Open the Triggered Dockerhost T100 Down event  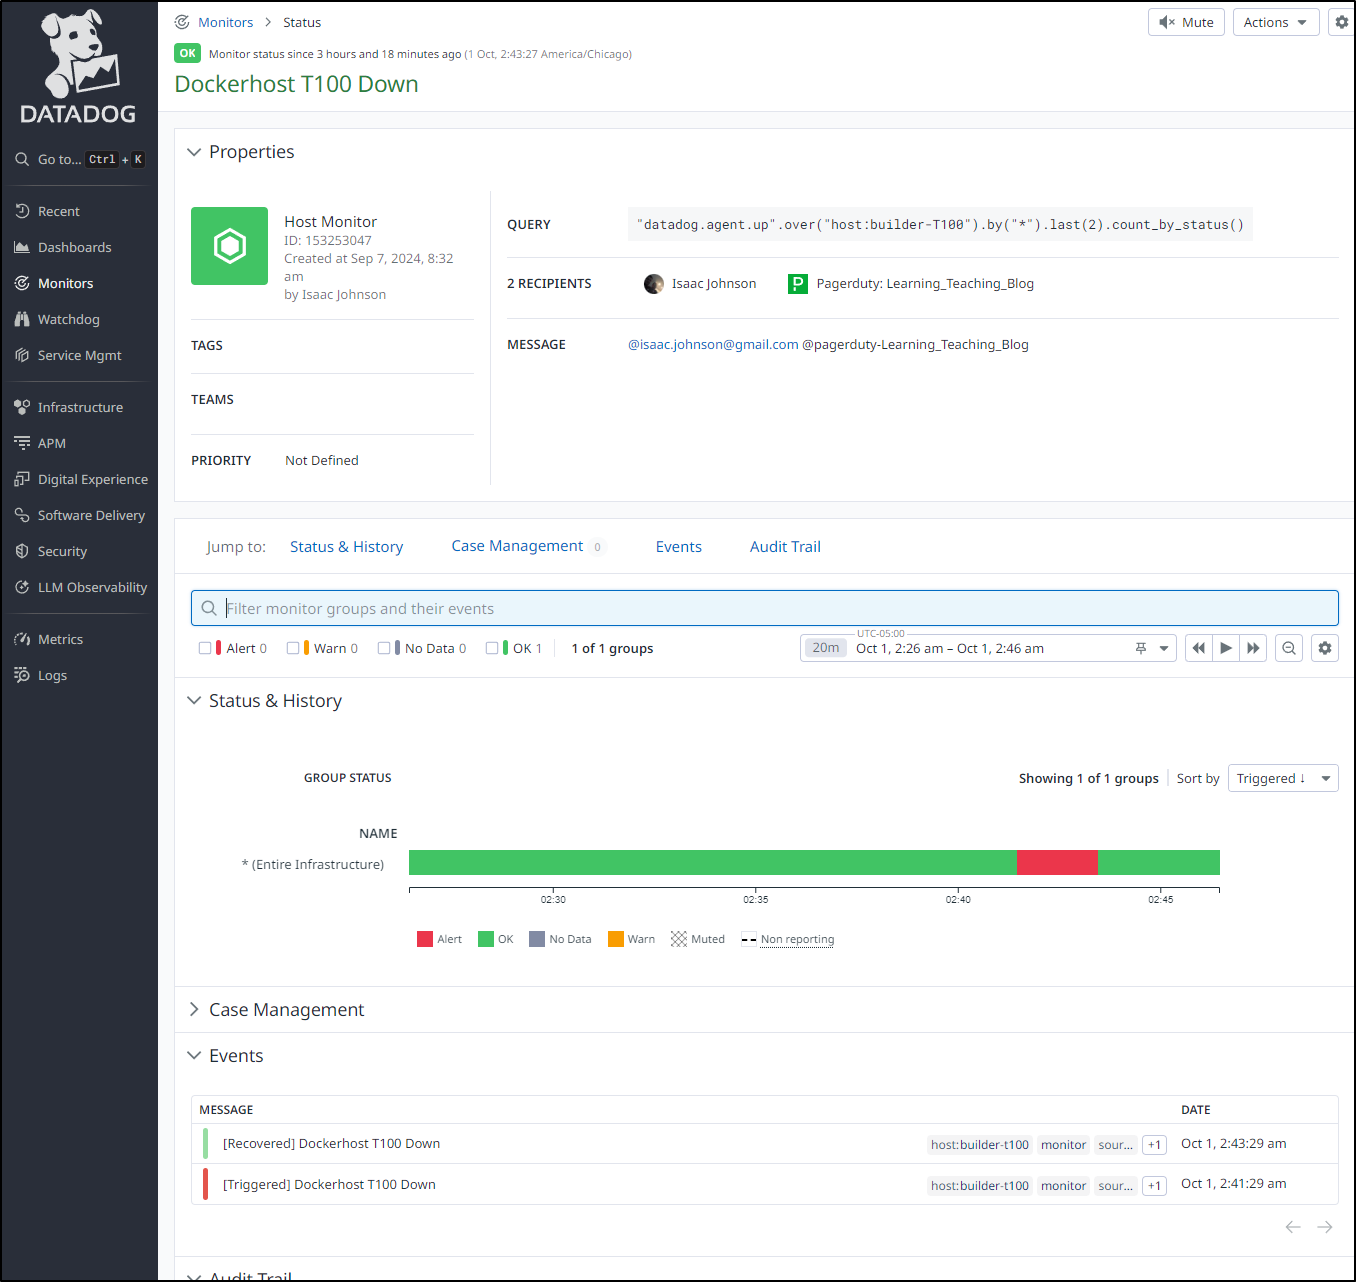pos(329,1184)
